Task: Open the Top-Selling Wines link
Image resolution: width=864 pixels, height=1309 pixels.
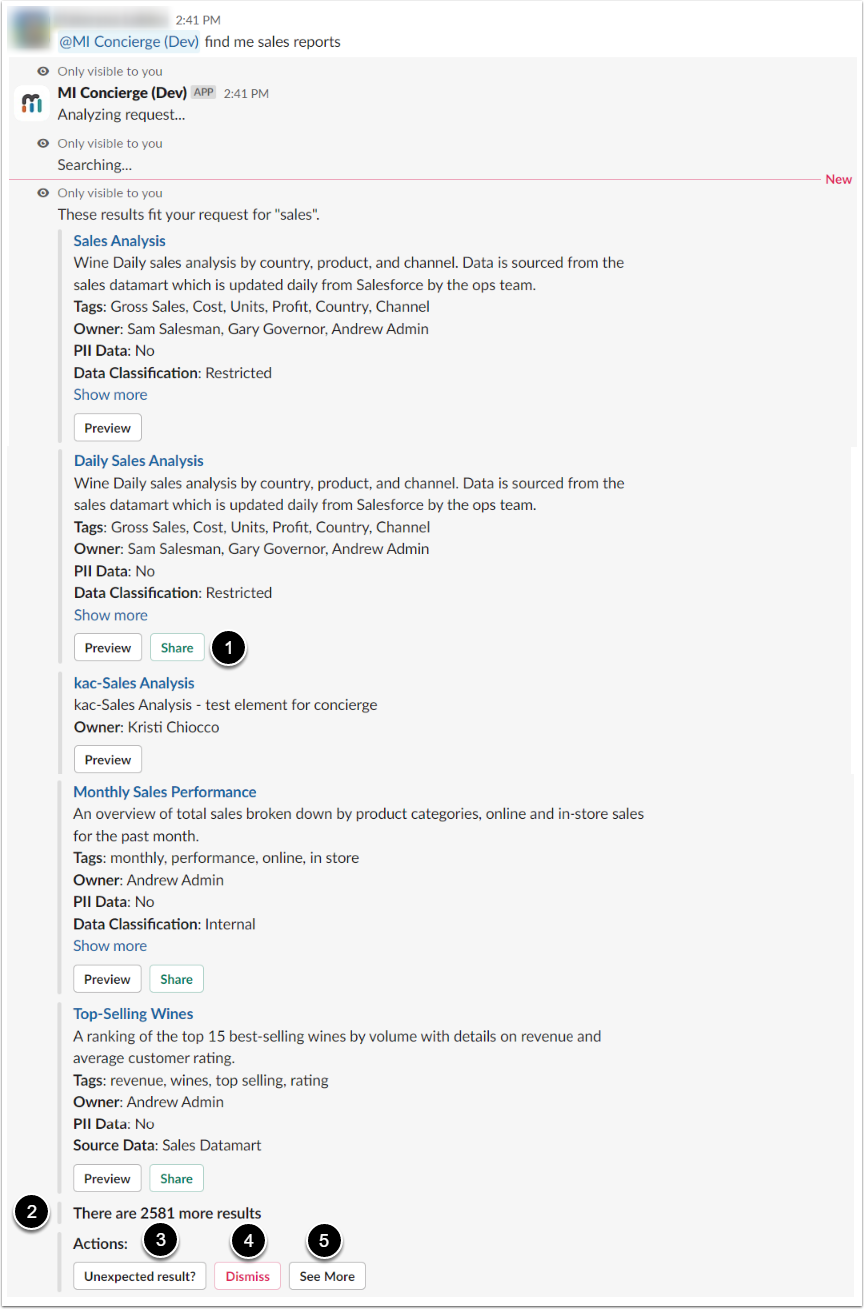Action: click(x=133, y=1014)
